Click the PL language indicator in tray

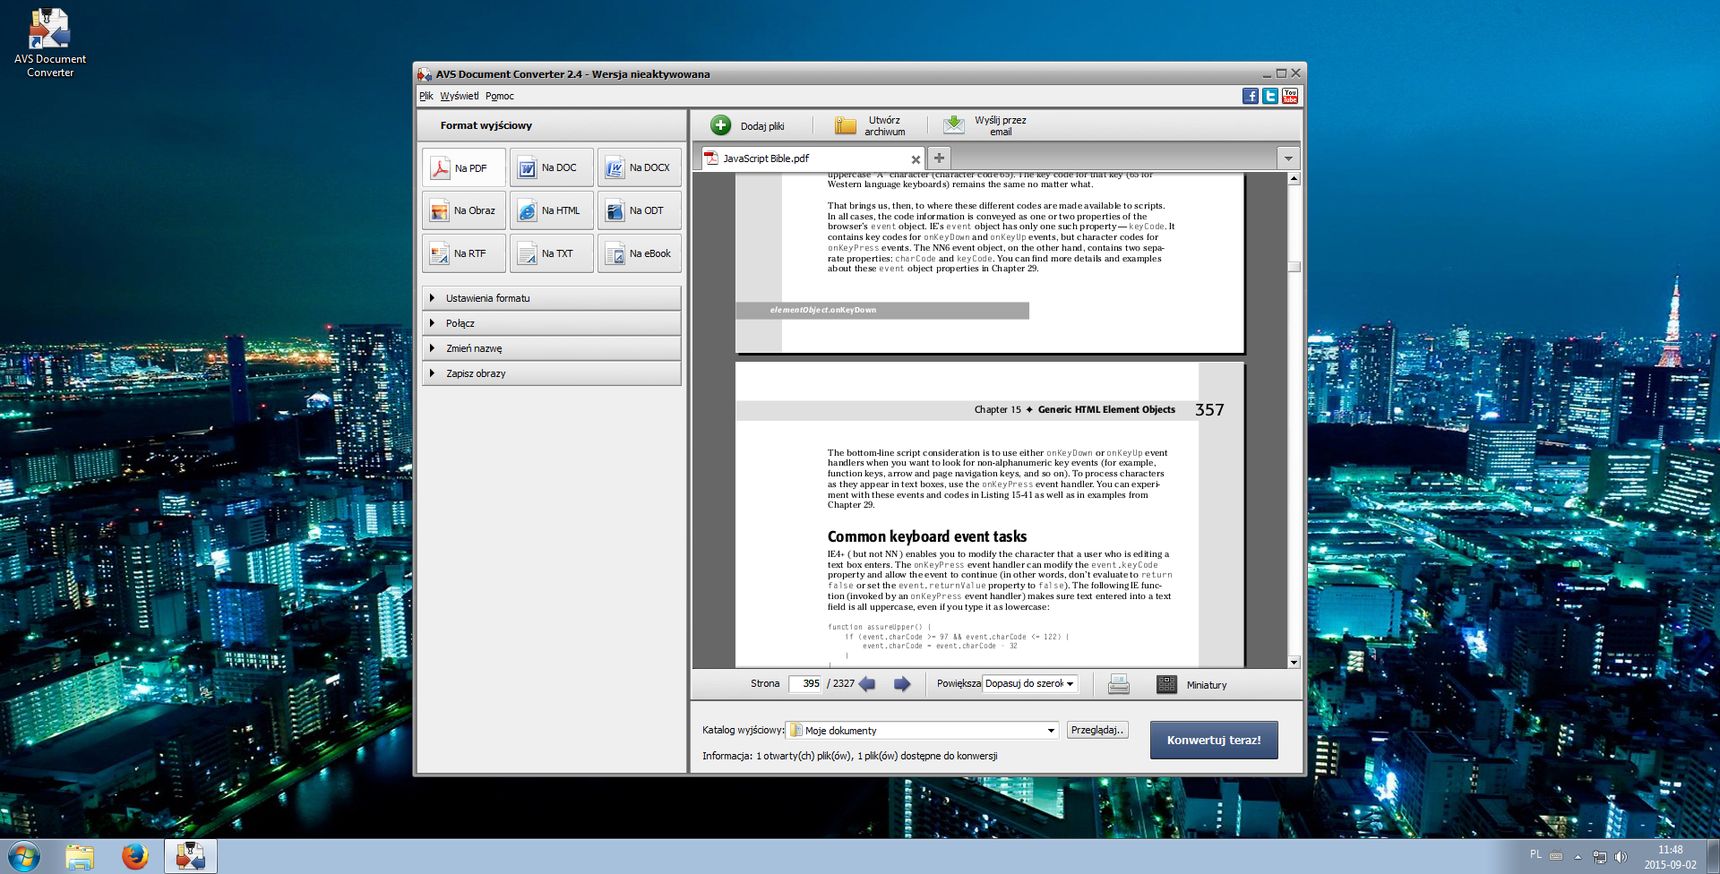[1535, 855]
